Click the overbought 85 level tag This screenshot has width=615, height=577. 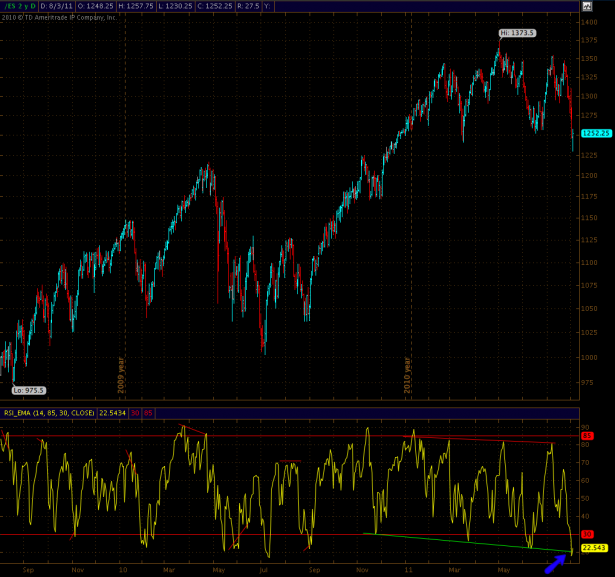pos(587,436)
